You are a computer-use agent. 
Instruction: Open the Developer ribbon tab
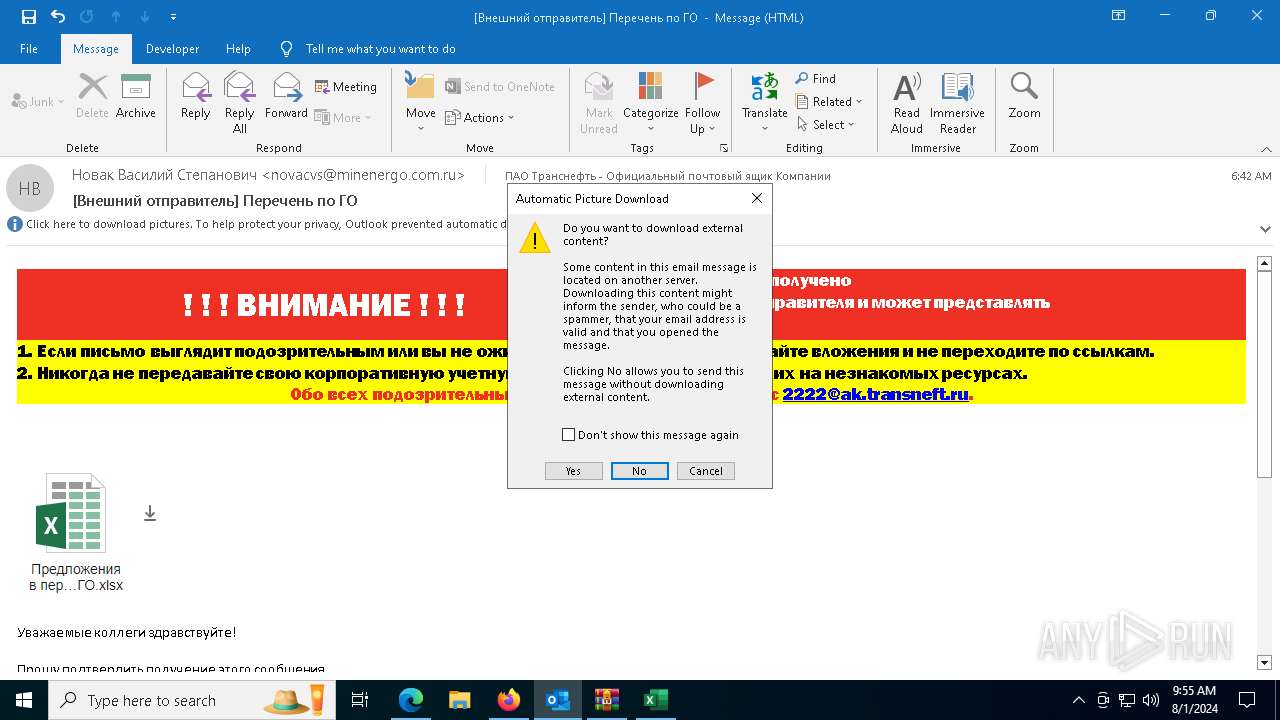point(172,49)
